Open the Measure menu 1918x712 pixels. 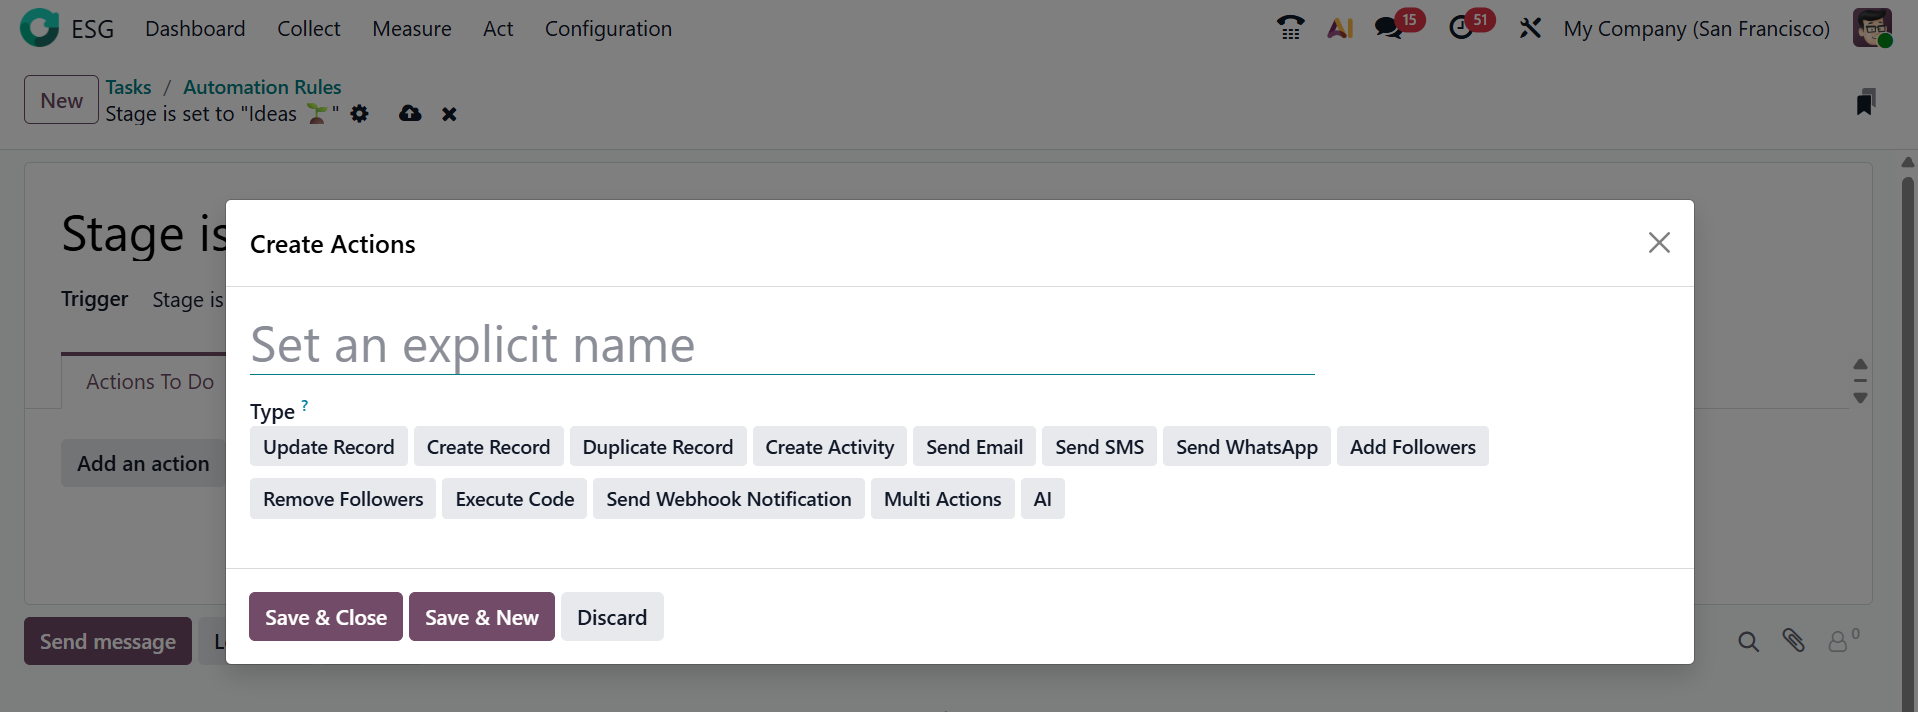411,29
